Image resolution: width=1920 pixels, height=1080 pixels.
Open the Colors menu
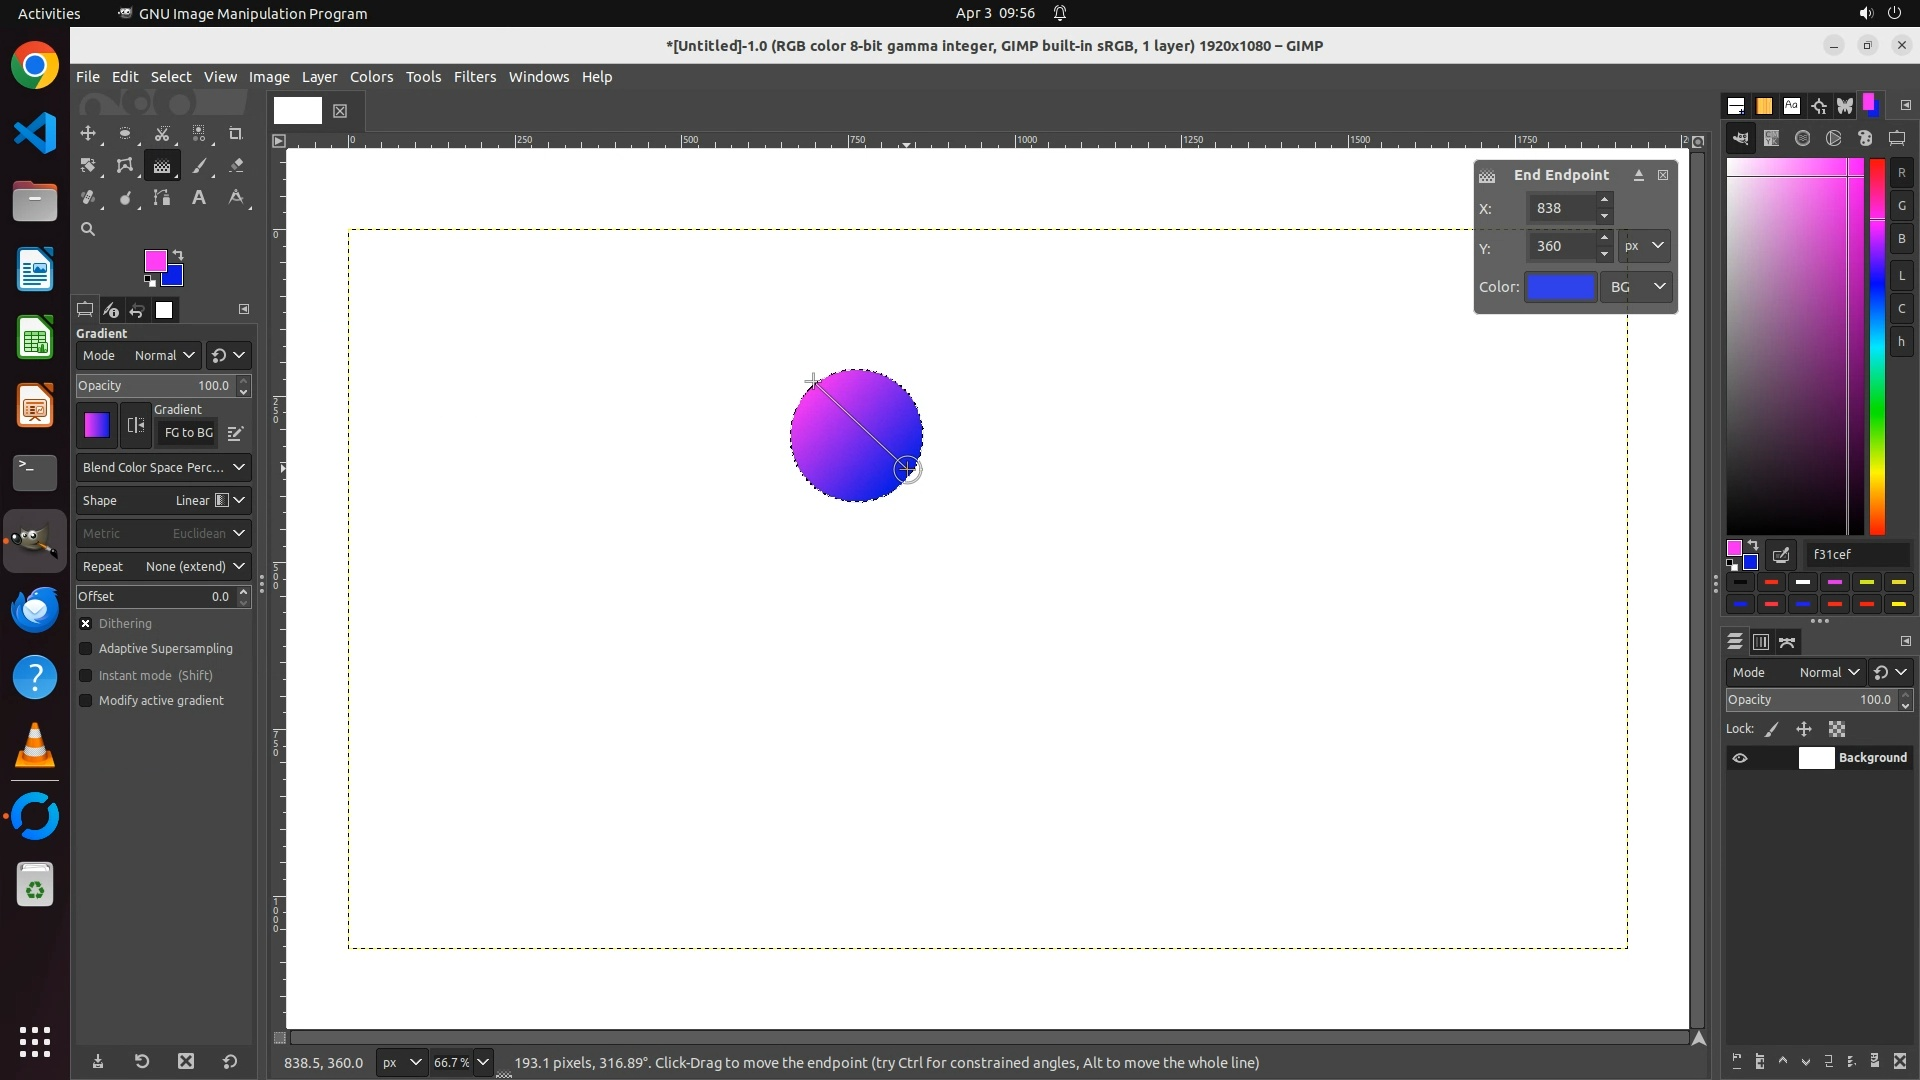tap(371, 77)
